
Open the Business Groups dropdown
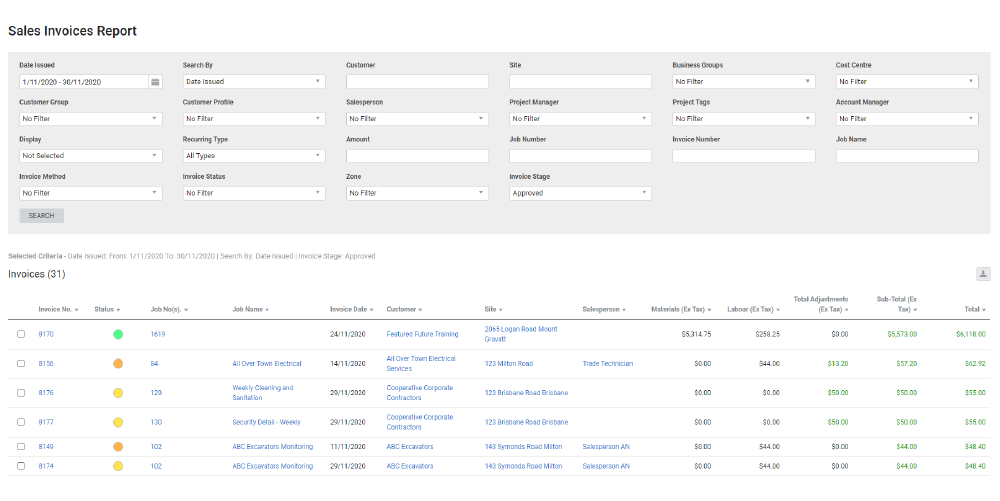pyautogui.click(x=744, y=82)
